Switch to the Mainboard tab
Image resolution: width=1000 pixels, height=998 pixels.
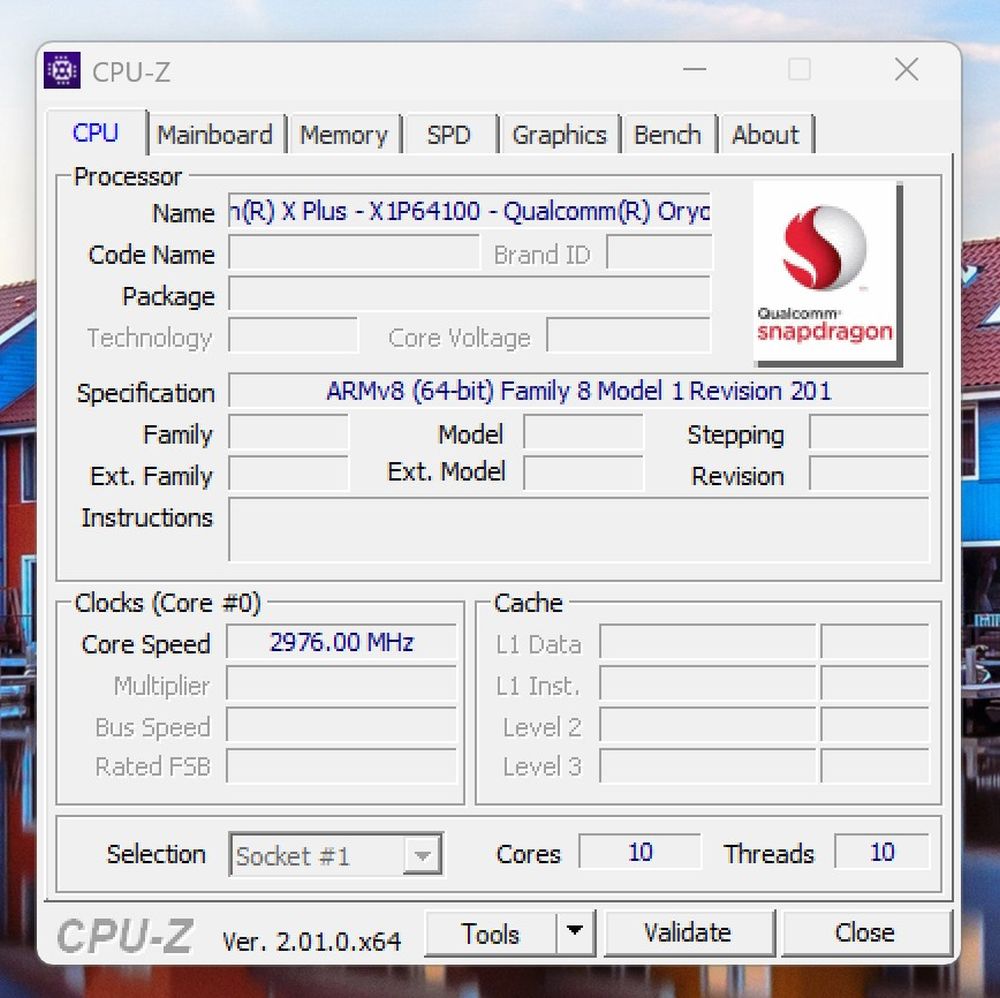[x=215, y=135]
